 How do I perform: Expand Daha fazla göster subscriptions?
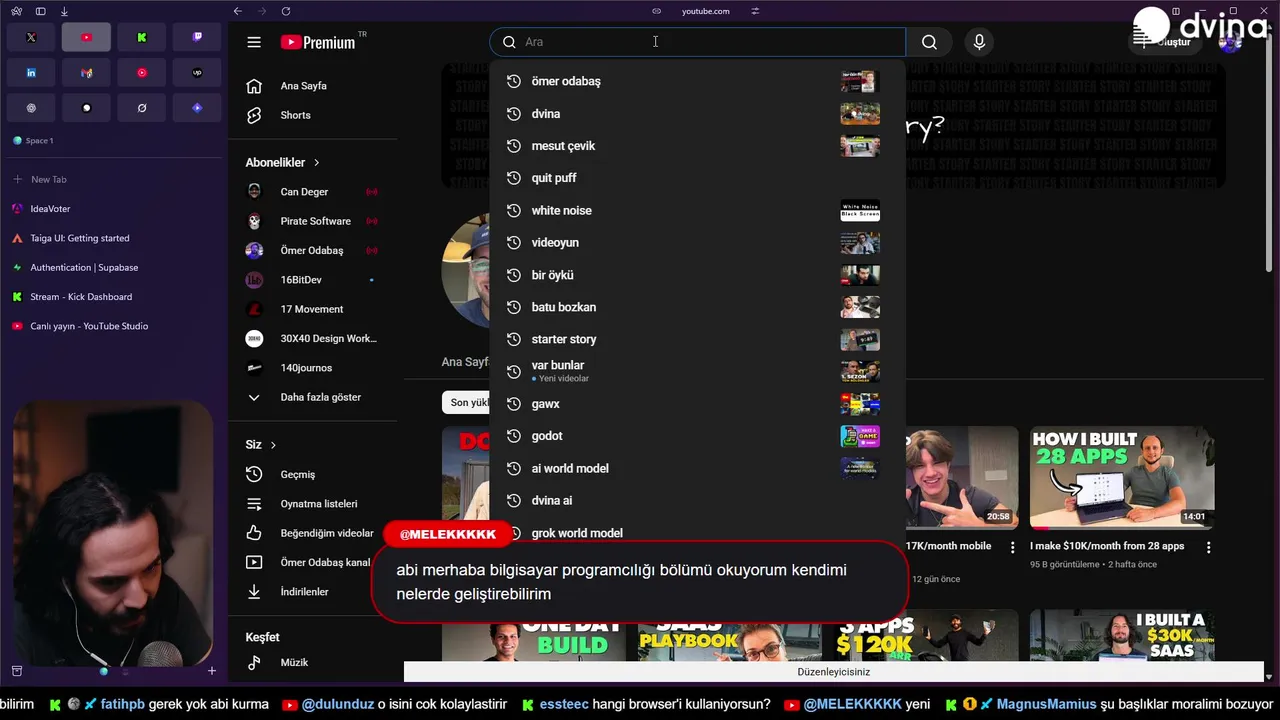(313, 397)
